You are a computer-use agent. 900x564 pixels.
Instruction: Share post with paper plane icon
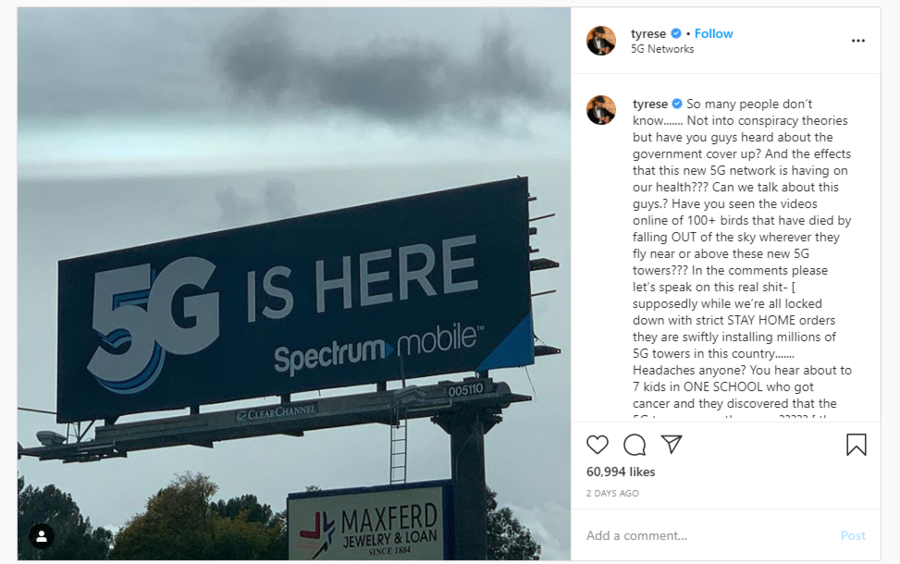click(671, 445)
